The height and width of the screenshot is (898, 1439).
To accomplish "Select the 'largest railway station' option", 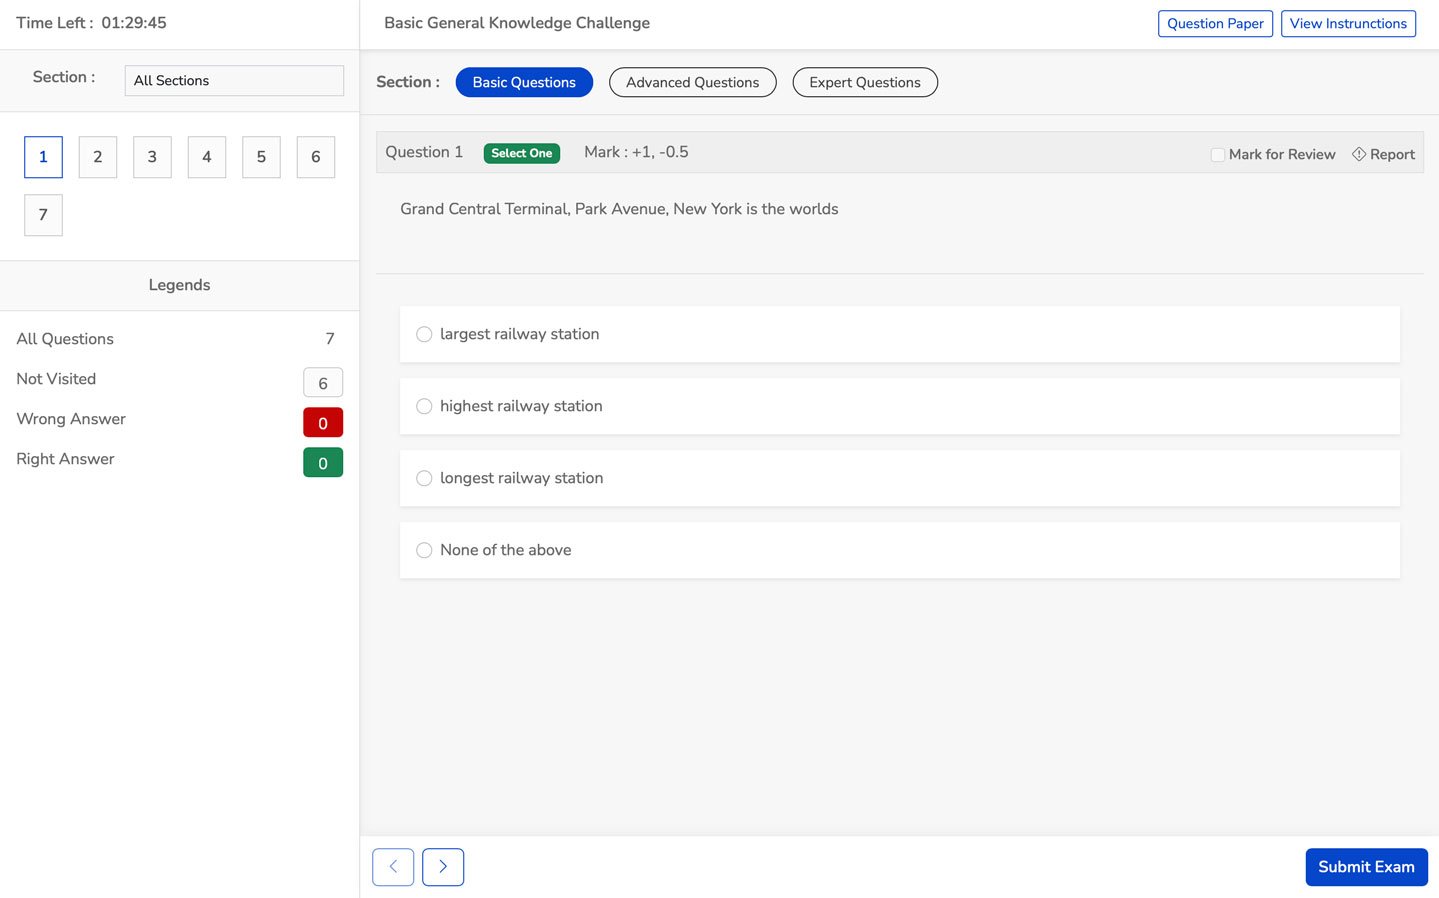I will pos(424,334).
